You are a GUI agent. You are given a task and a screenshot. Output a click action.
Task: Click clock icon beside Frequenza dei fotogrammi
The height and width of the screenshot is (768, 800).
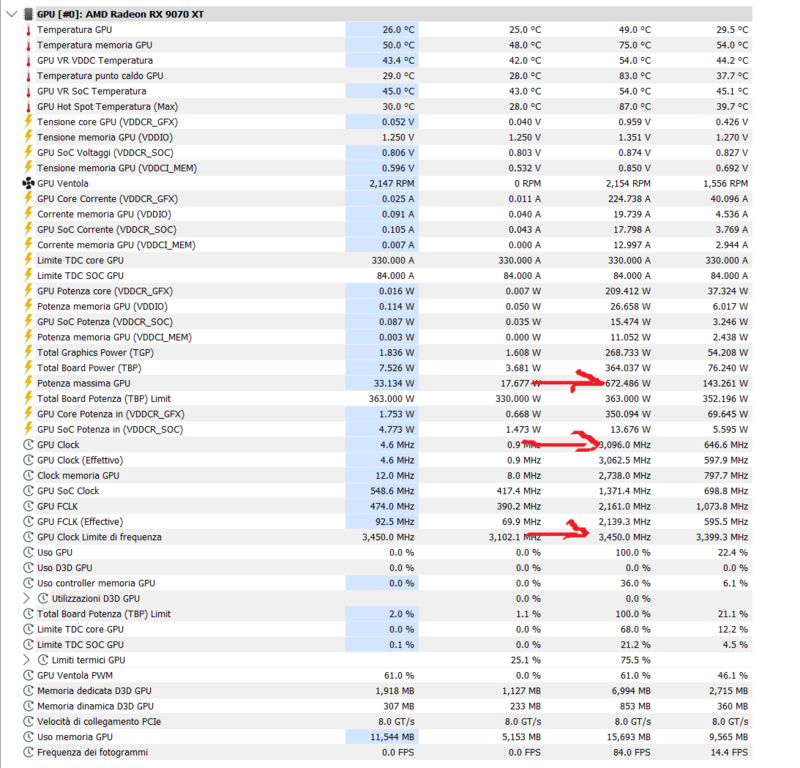click(x=29, y=752)
